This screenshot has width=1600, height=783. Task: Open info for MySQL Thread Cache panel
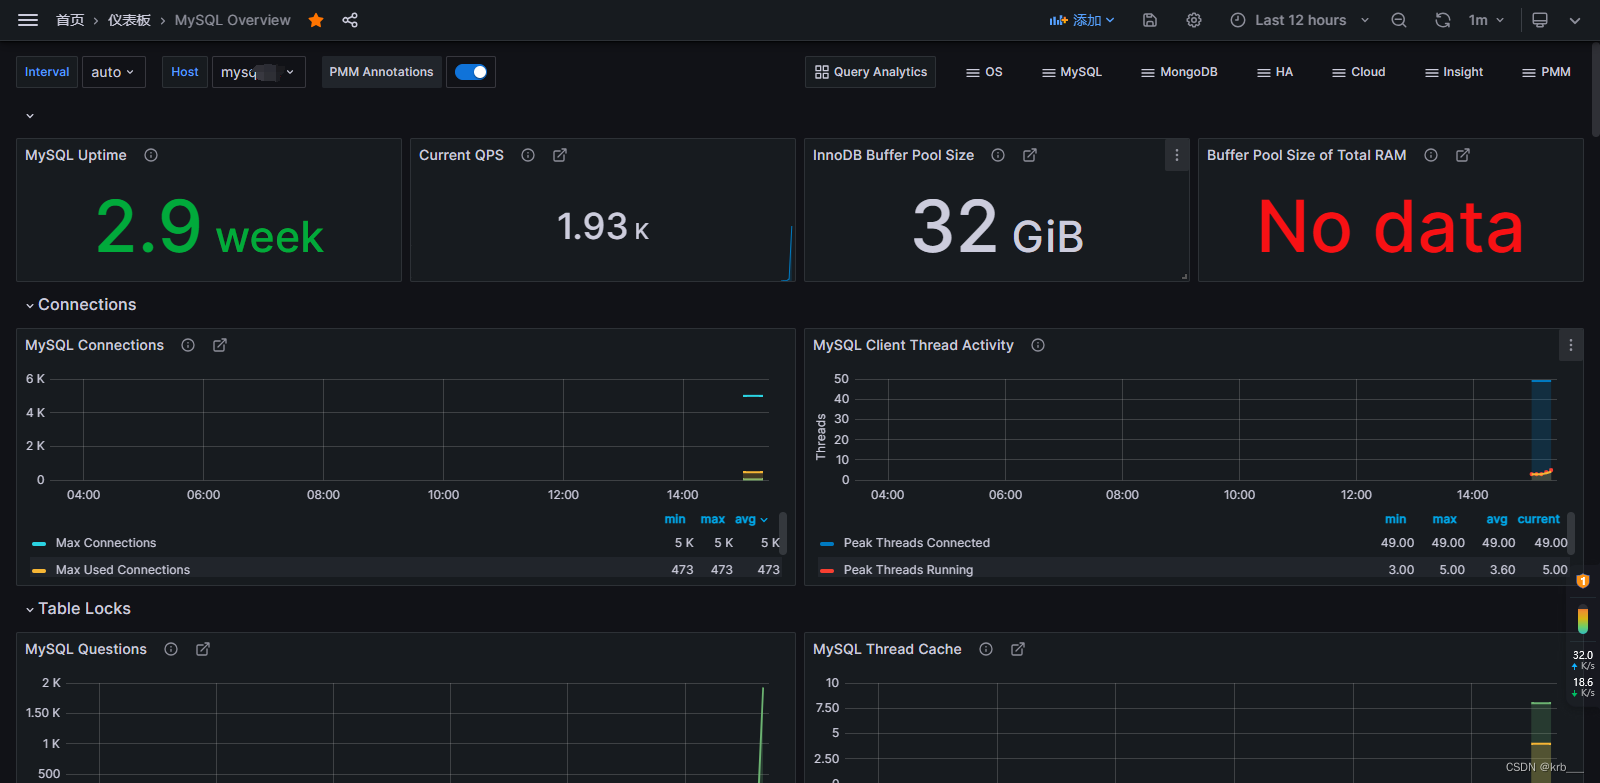tap(986, 649)
